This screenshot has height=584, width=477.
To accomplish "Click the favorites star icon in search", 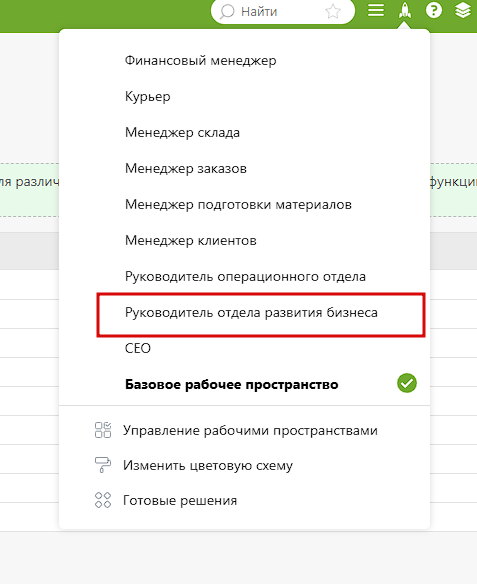I will click(333, 12).
